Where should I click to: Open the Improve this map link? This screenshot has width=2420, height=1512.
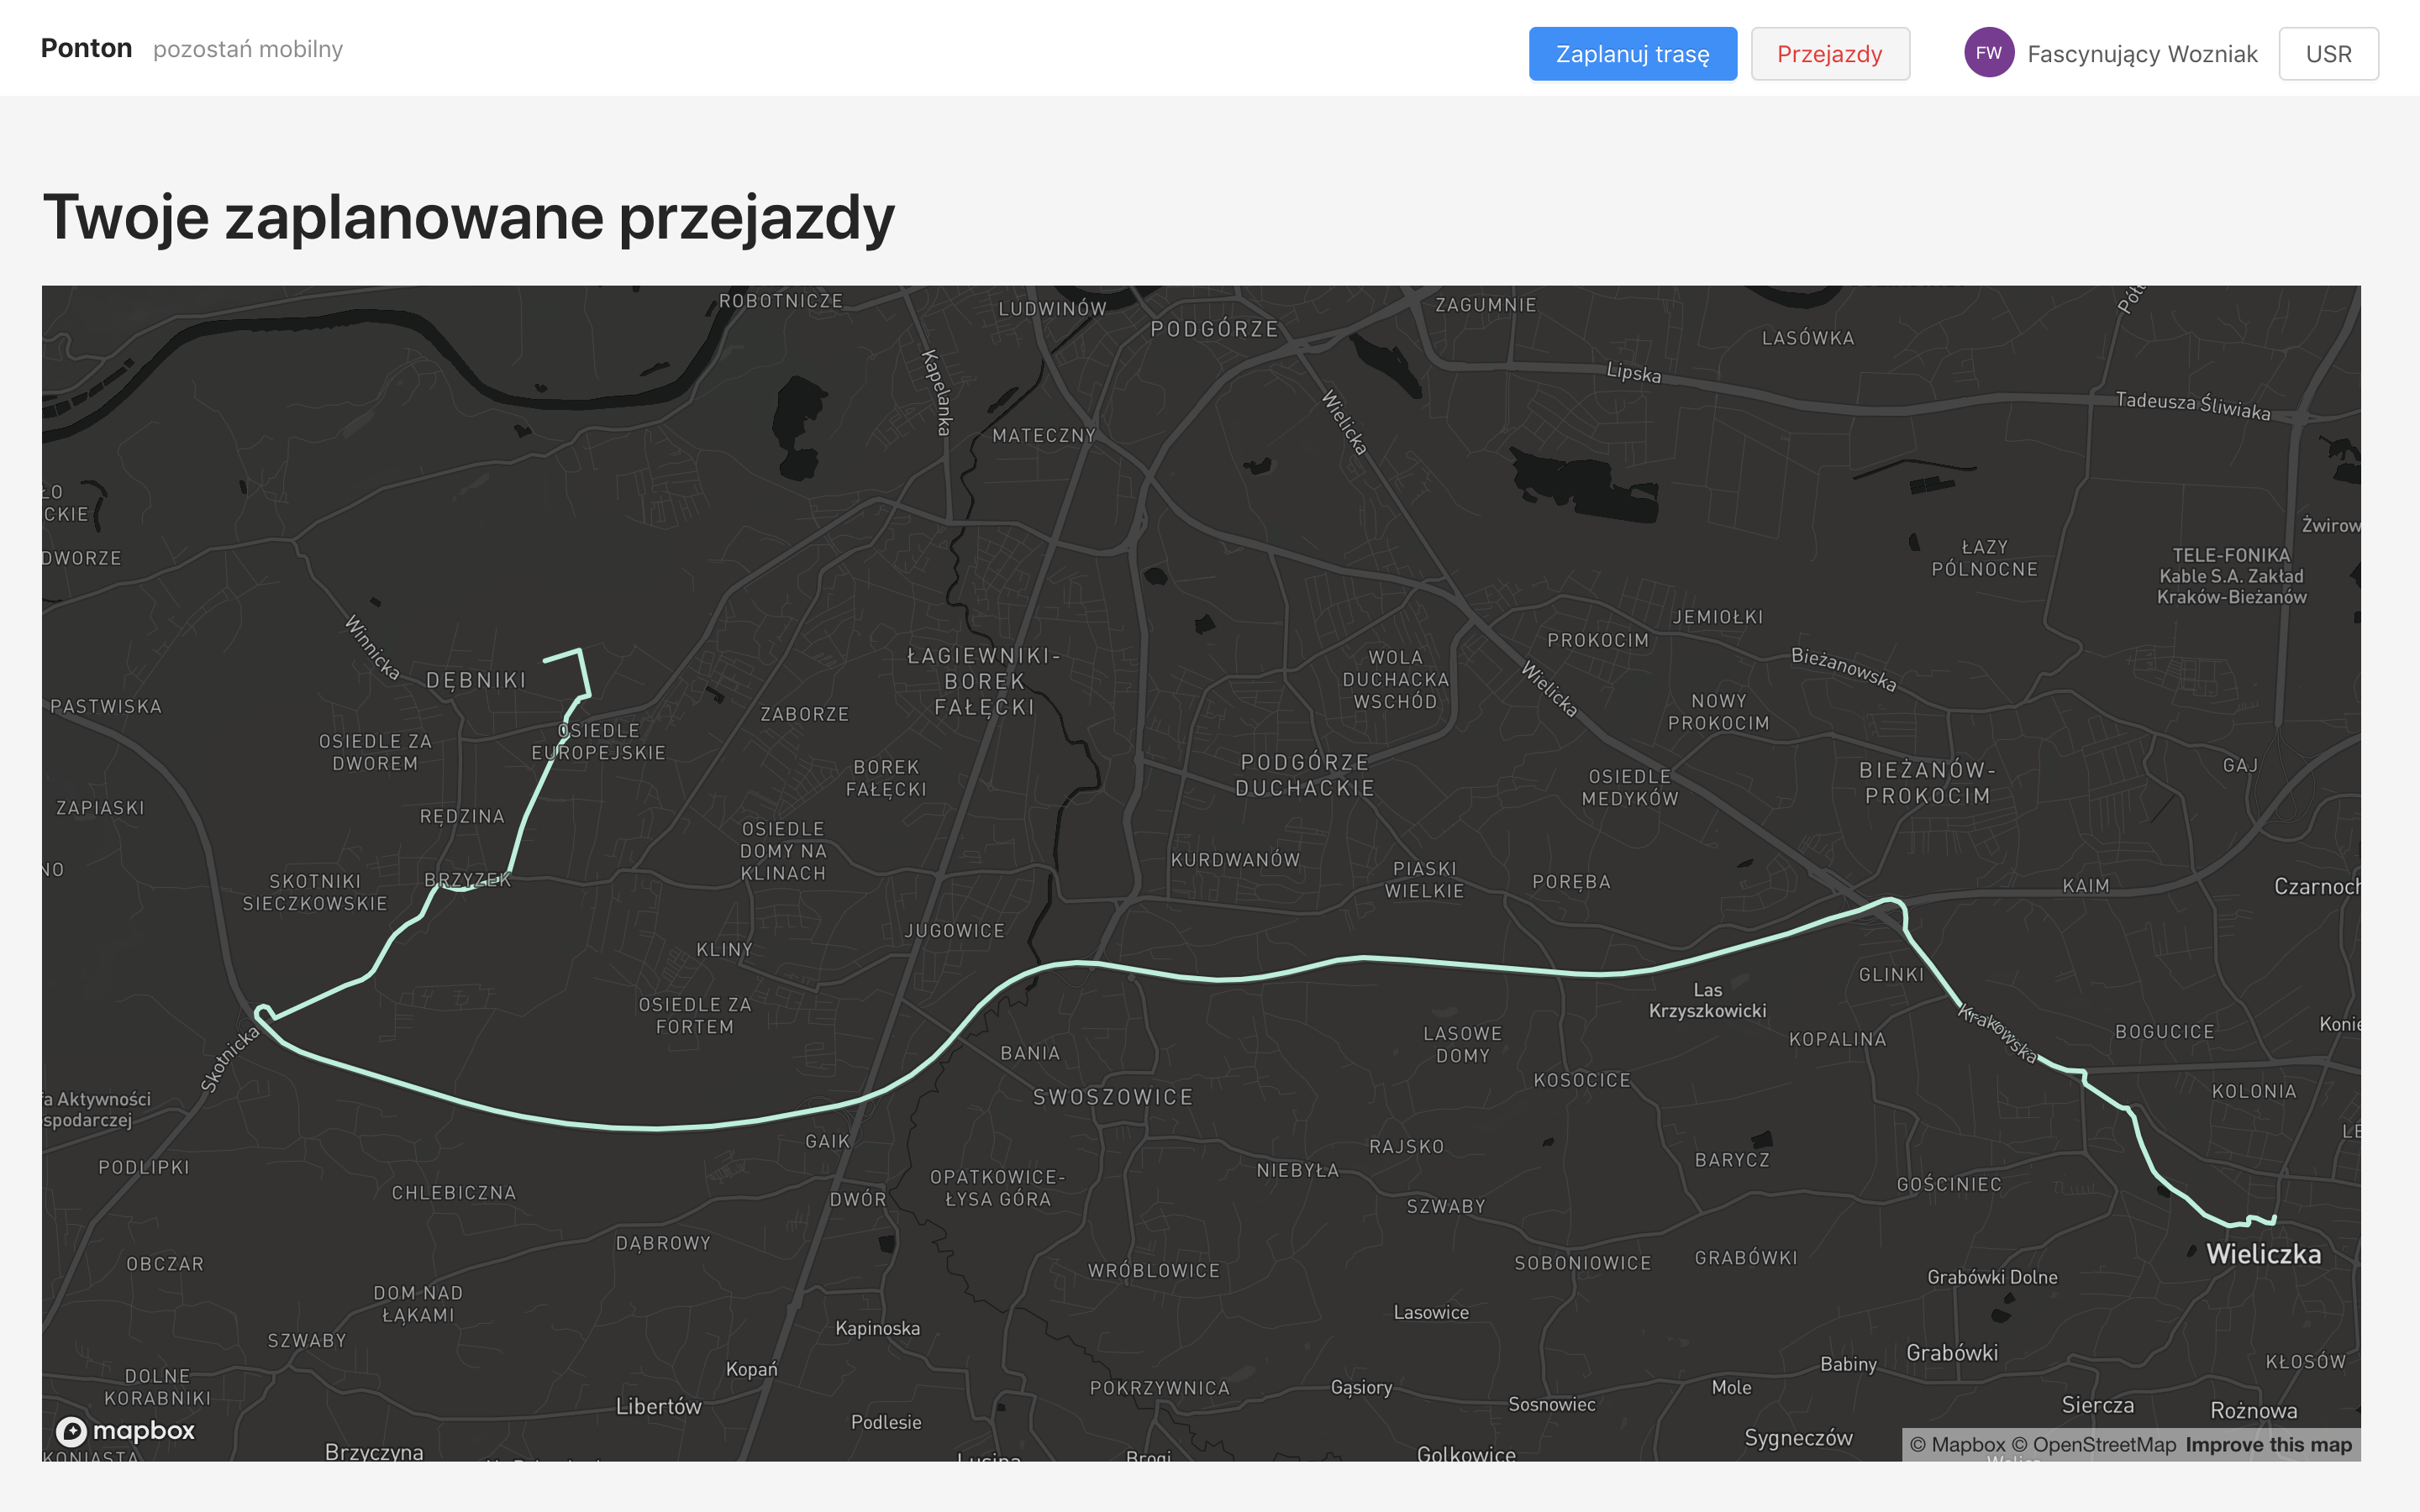(2268, 1444)
